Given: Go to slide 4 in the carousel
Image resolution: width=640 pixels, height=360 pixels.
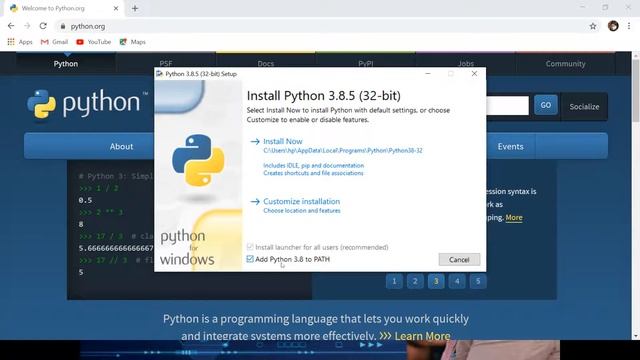Looking at the screenshot, I should (457, 281).
